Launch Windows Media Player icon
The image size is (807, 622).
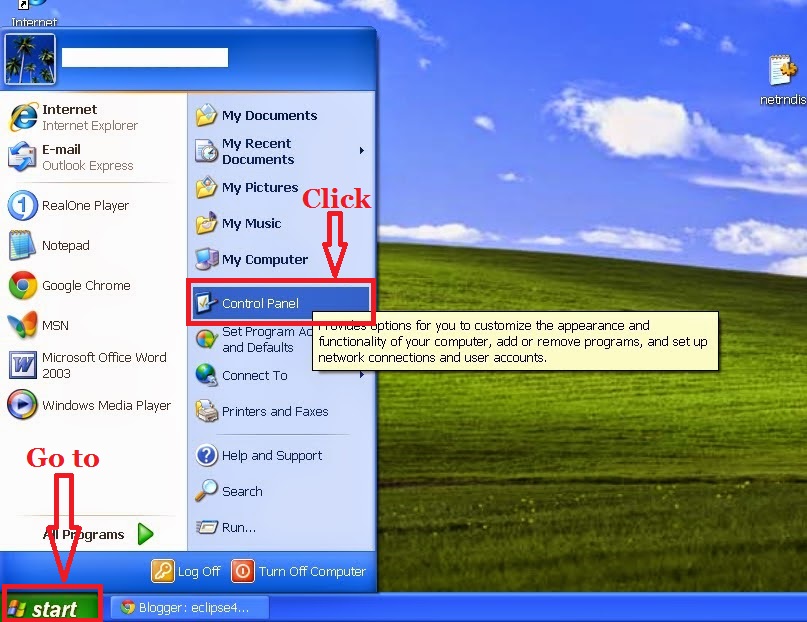pyautogui.click(x=22, y=405)
